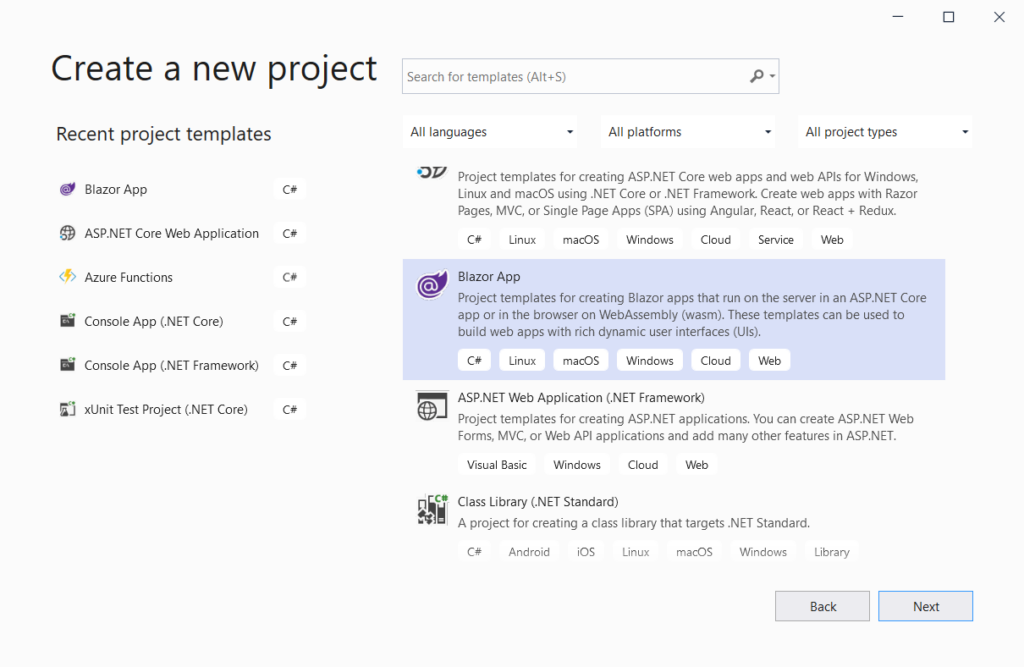Click the ASP.NET Web Application globe template icon
Viewport: 1024px width, 667px height.
pyautogui.click(x=431, y=406)
